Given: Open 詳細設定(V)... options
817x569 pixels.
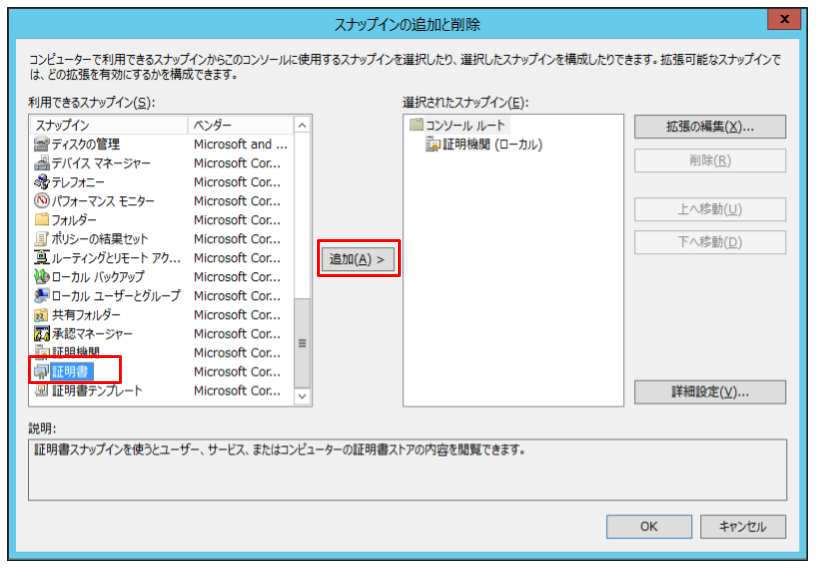Looking at the screenshot, I should [x=710, y=392].
